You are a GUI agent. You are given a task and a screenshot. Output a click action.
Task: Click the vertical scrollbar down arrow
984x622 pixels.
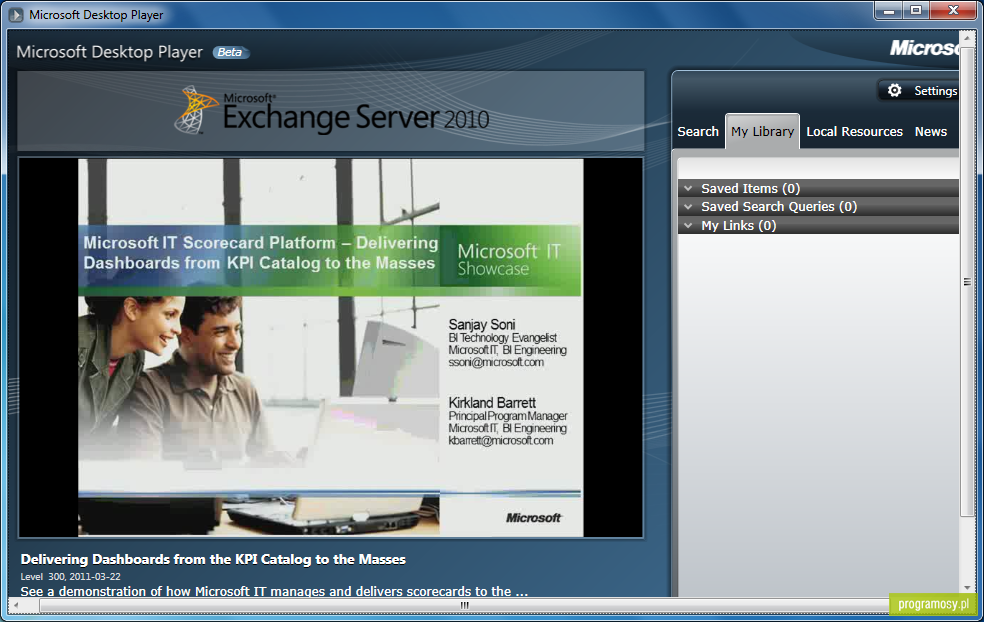967,588
